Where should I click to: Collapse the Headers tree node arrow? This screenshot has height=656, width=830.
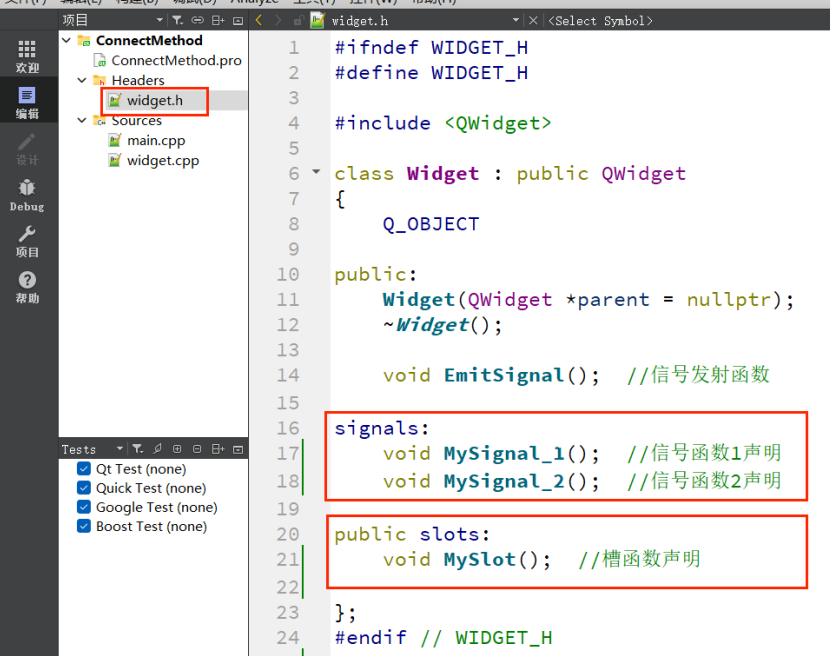point(82,80)
